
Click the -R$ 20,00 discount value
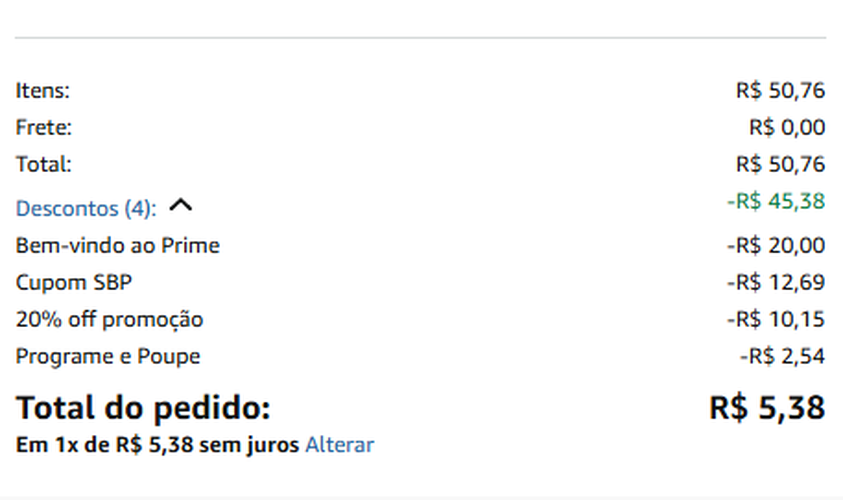pyautogui.click(x=775, y=246)
